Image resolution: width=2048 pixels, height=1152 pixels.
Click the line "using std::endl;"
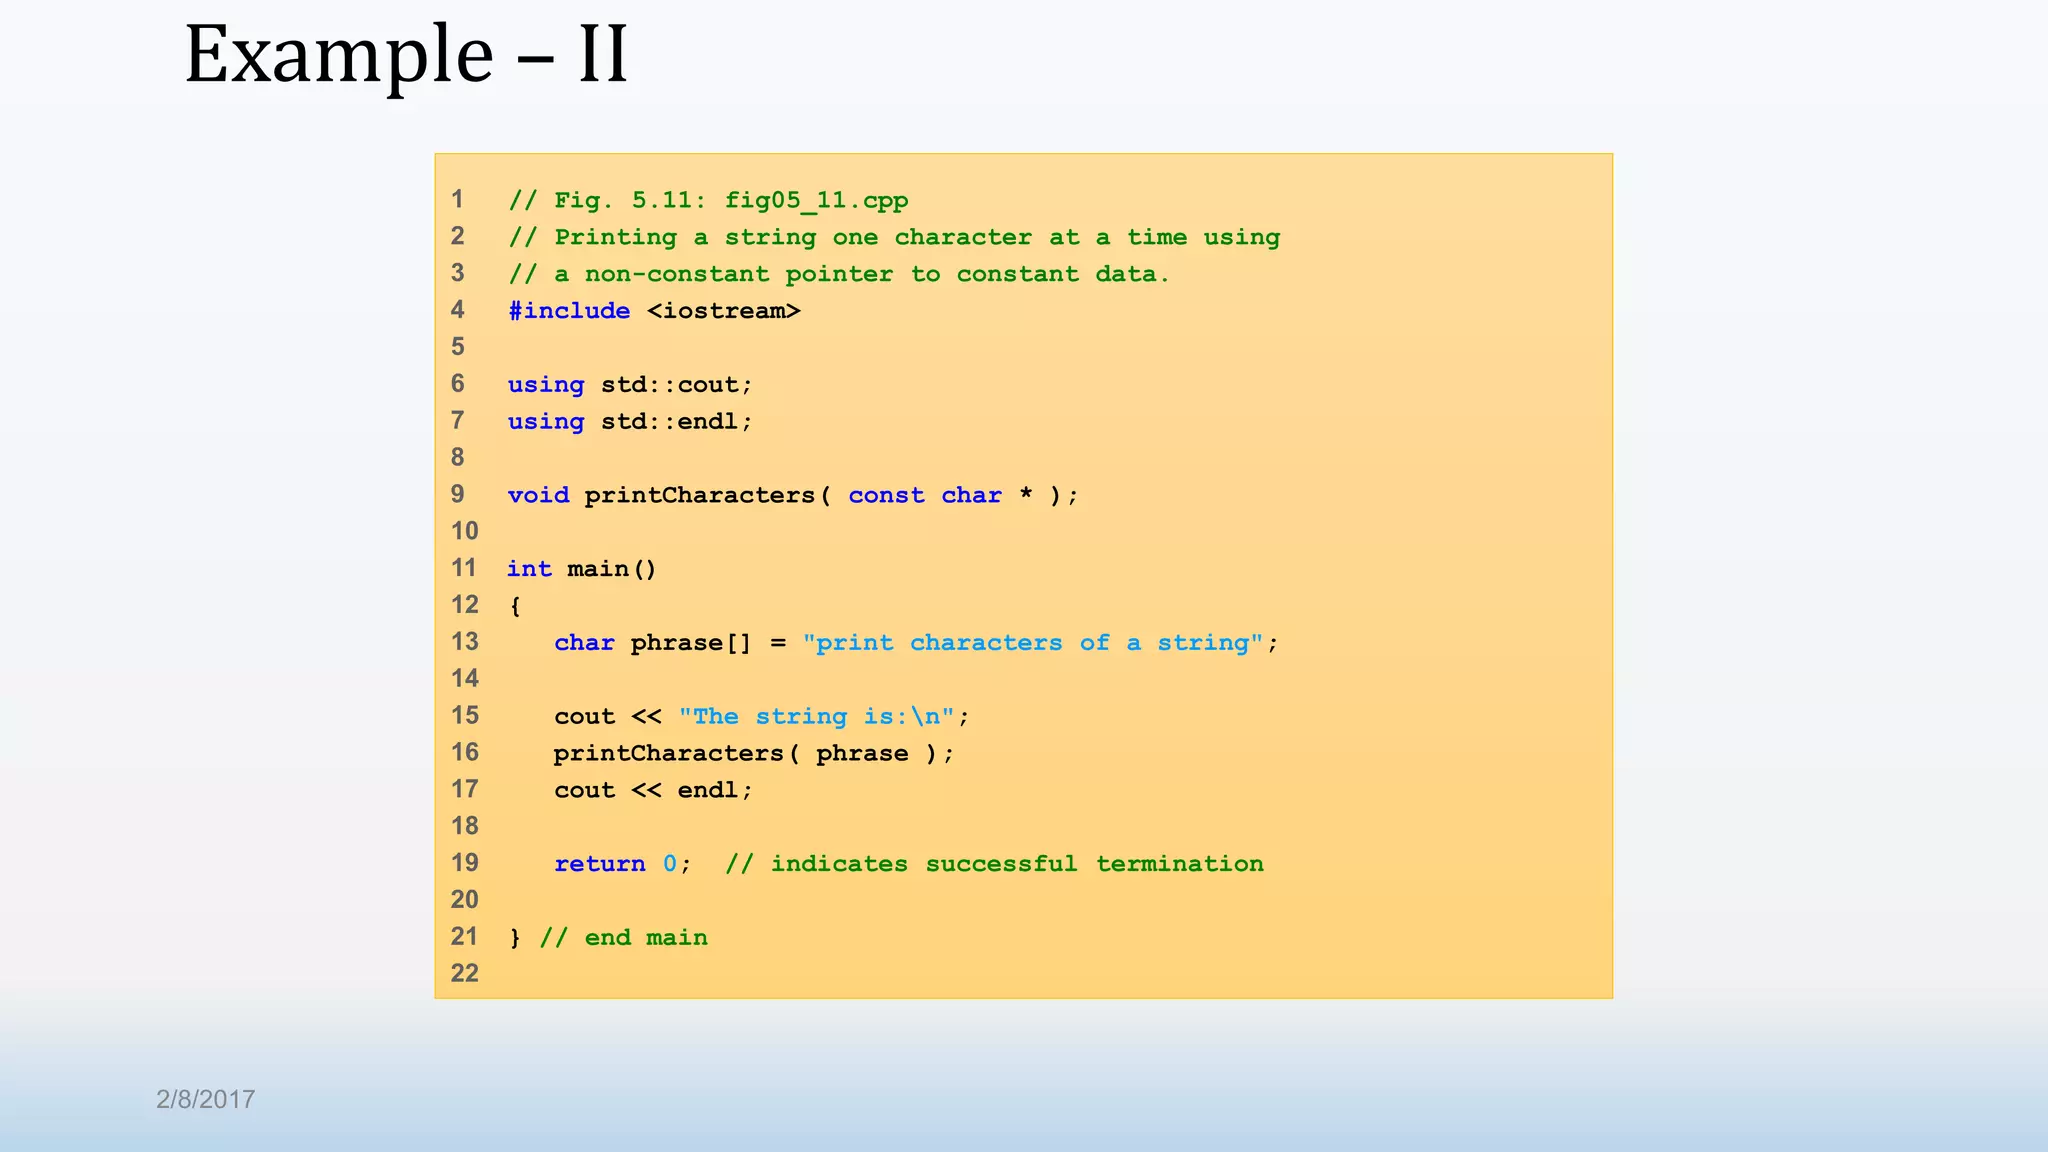coord(630,421)
